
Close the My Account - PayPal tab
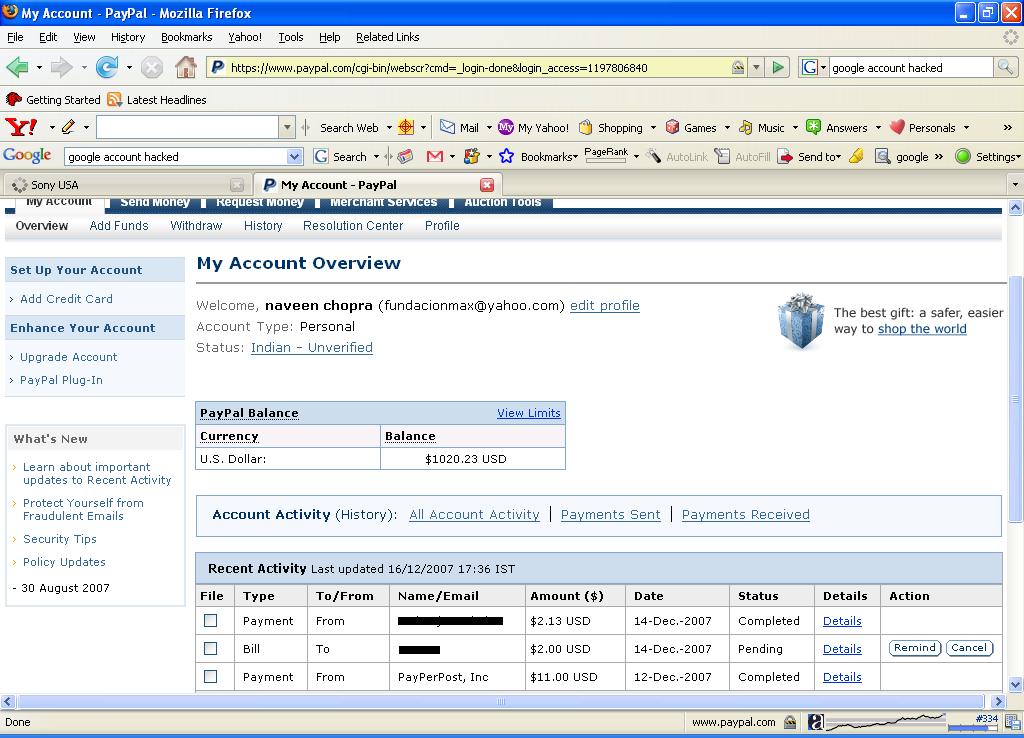pyautogui.click(x=487, y=185)
